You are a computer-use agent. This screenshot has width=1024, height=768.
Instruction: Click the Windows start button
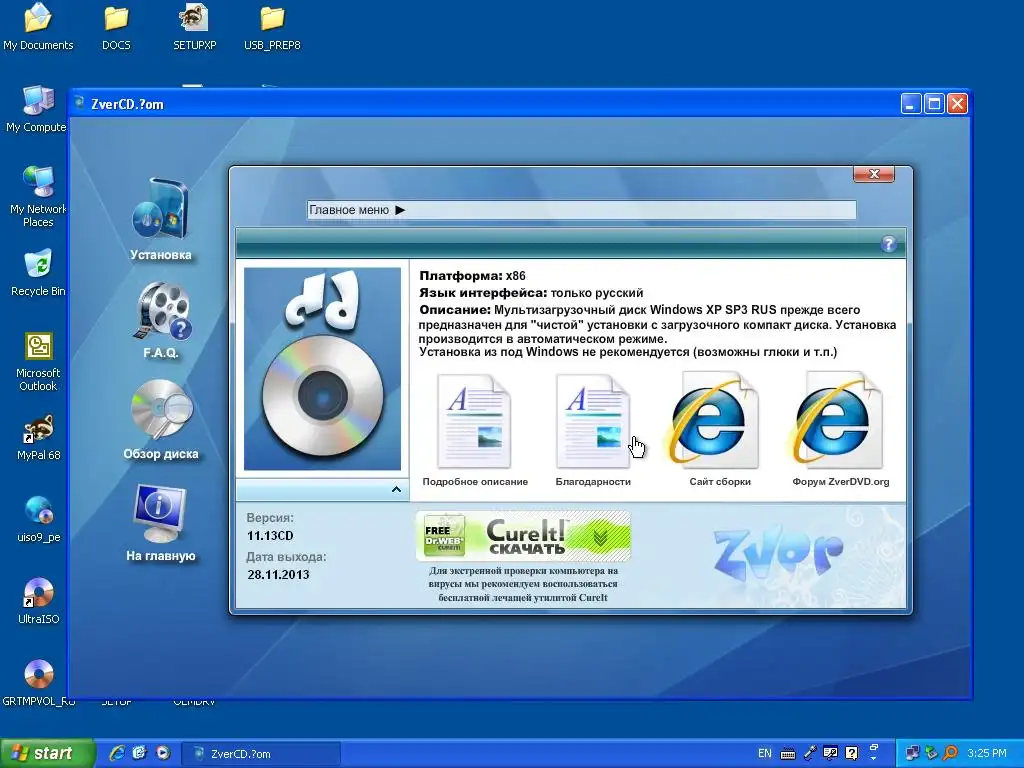[x=47, y=754]
